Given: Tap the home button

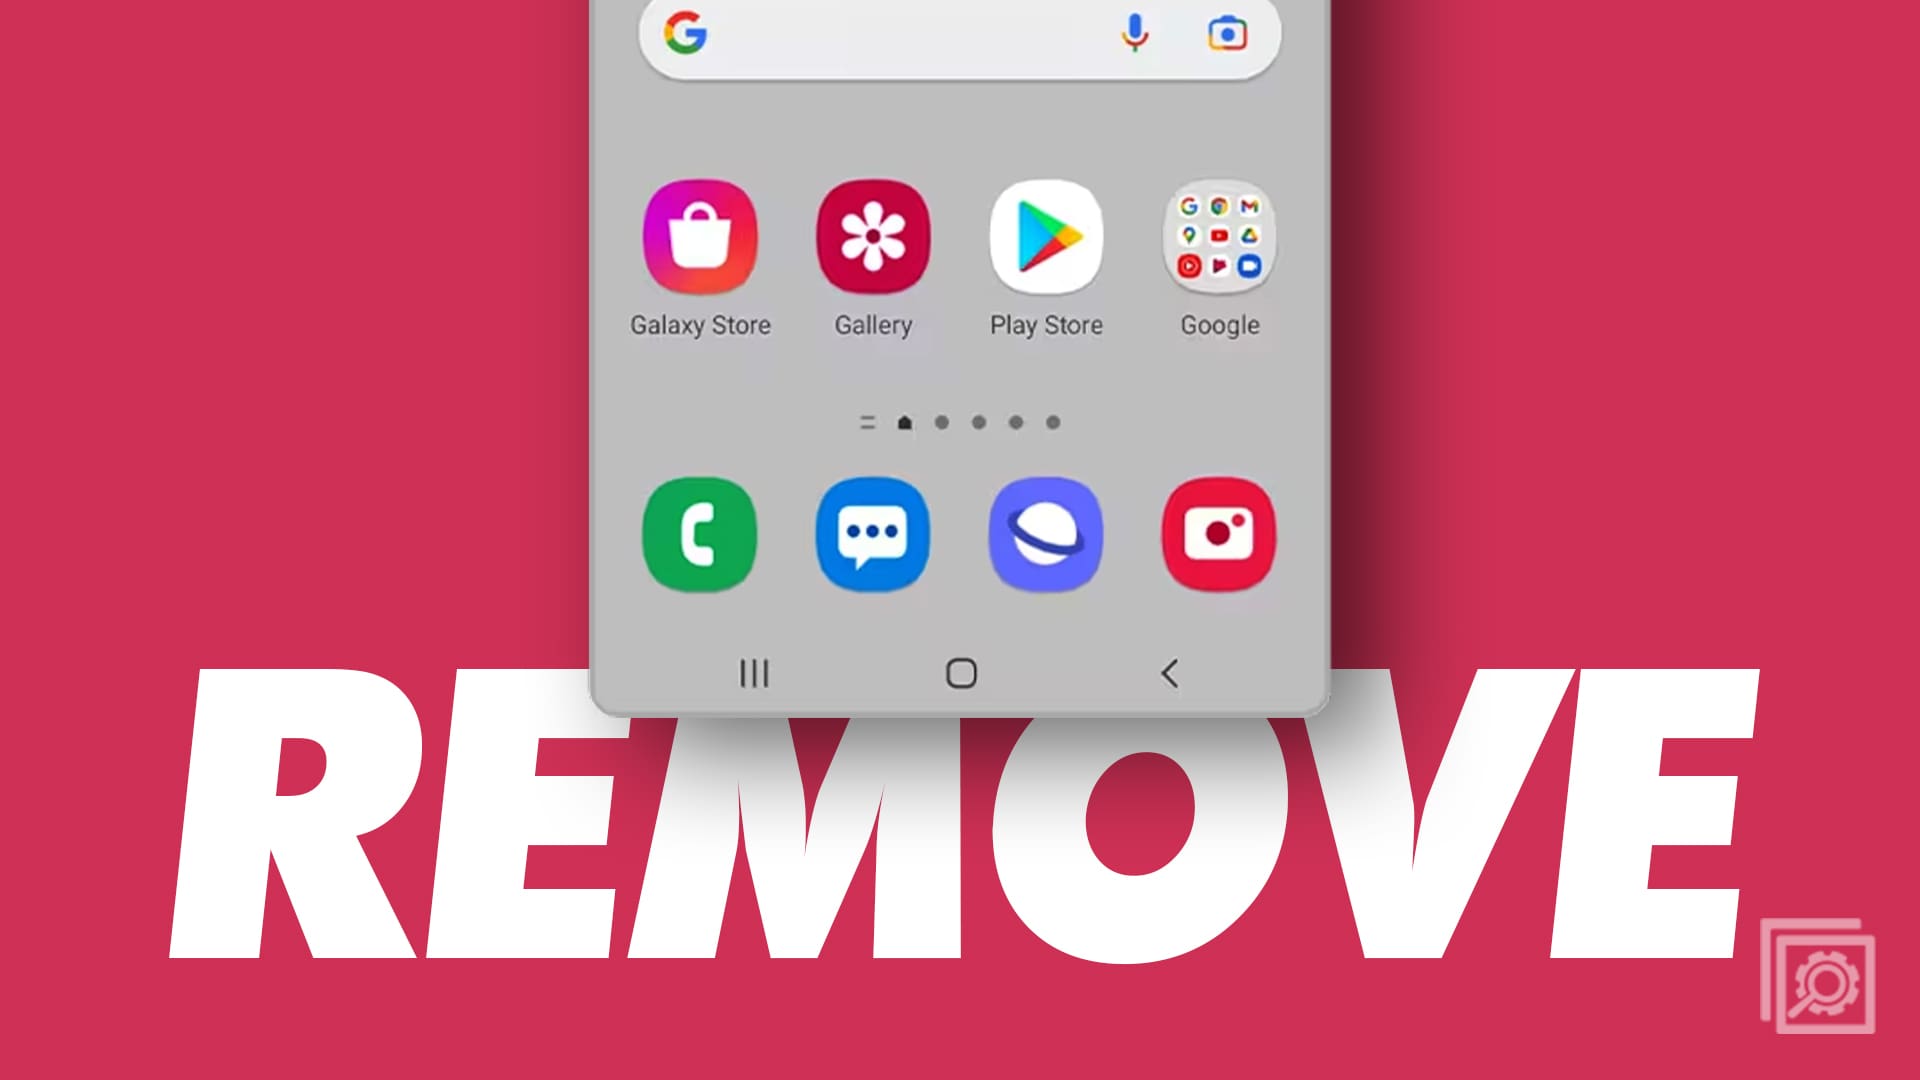Looking at the screenshot, I should pyautogui.click(x=960, y=673).
